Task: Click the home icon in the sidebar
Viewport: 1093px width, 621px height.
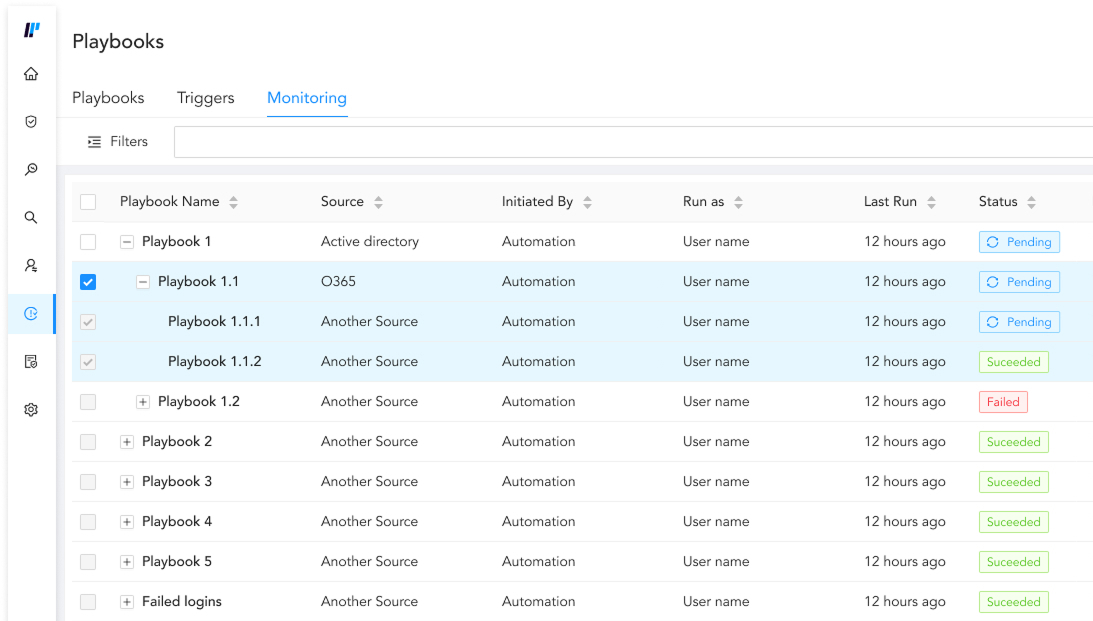Action: 31,74
